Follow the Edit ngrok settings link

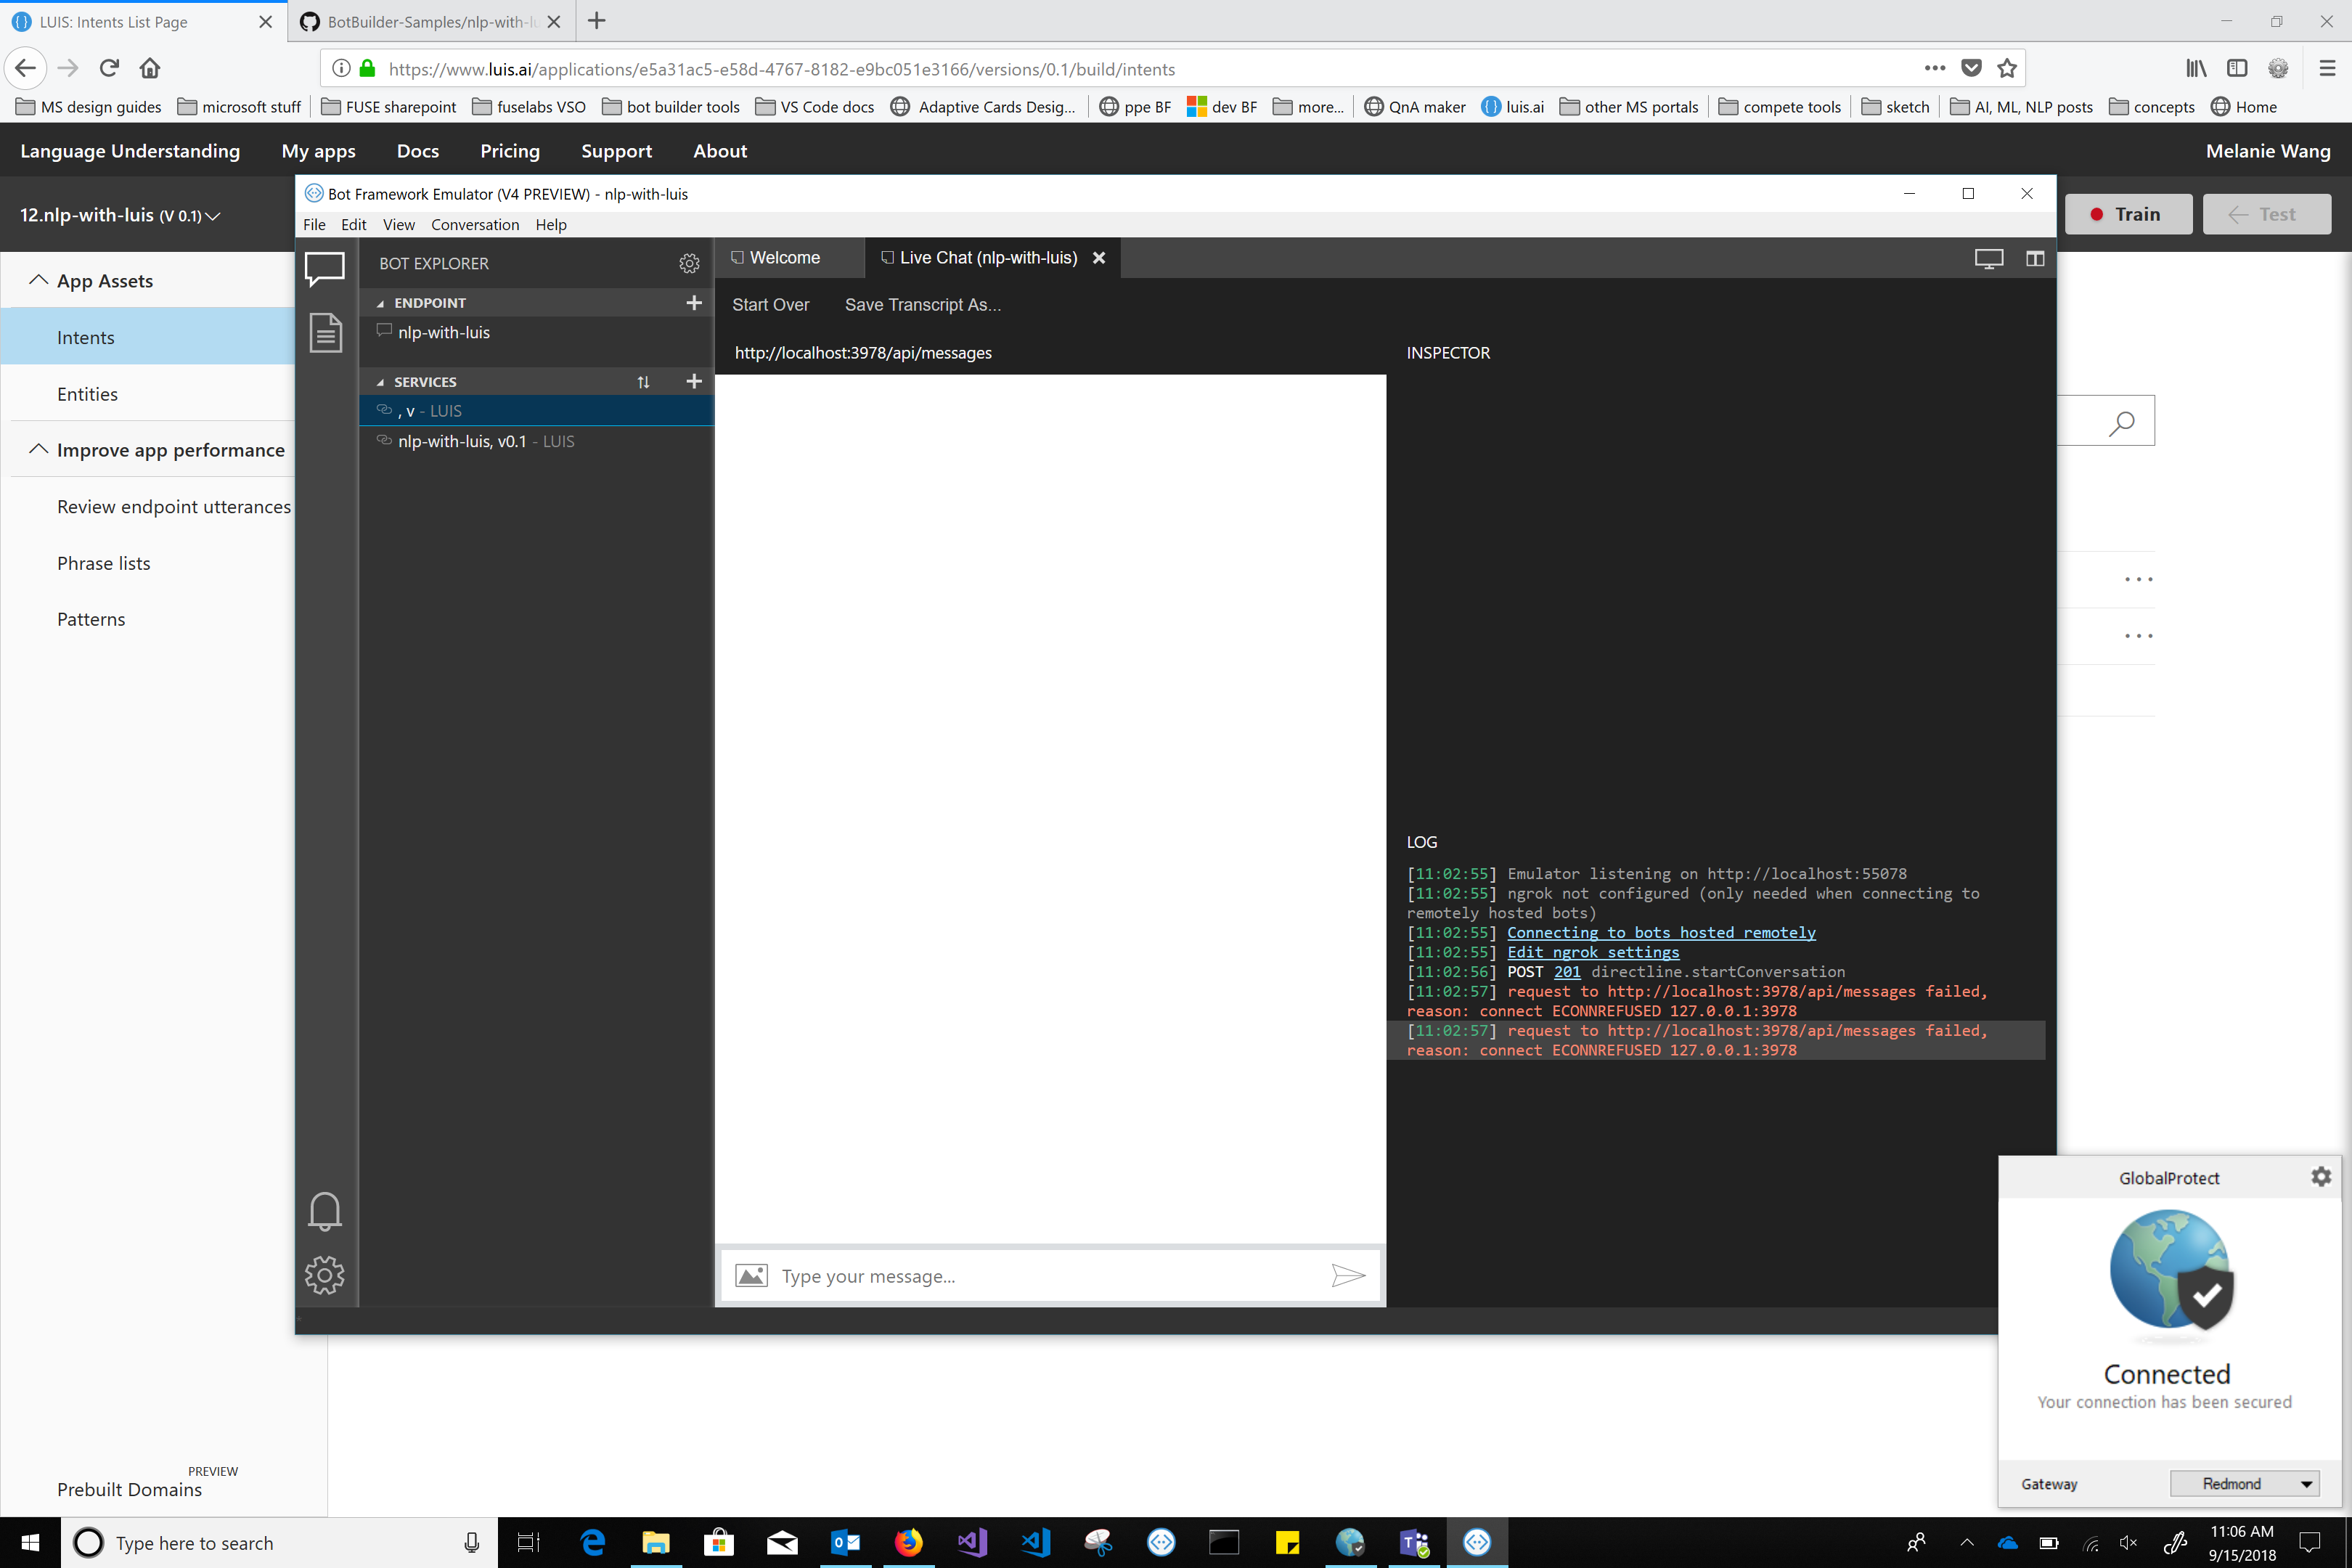coord(1592,952)
